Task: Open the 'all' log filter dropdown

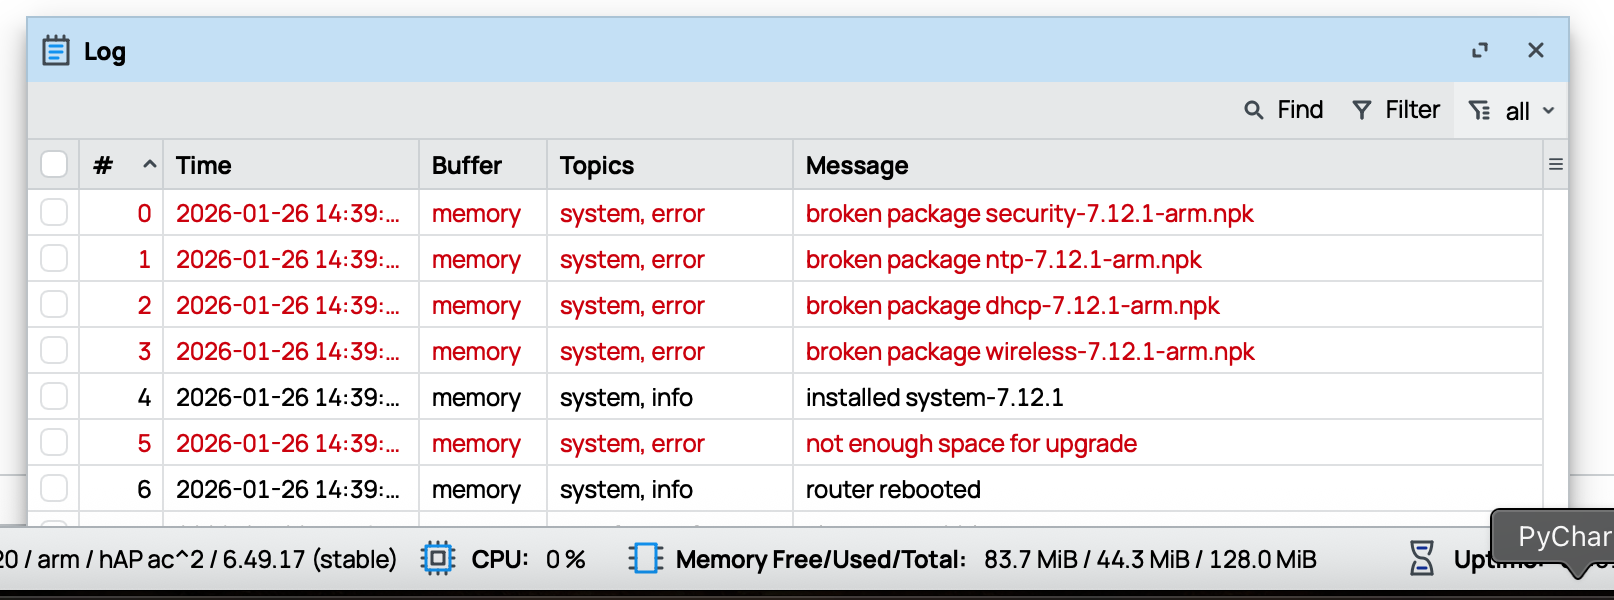Action: [1511, 111]
